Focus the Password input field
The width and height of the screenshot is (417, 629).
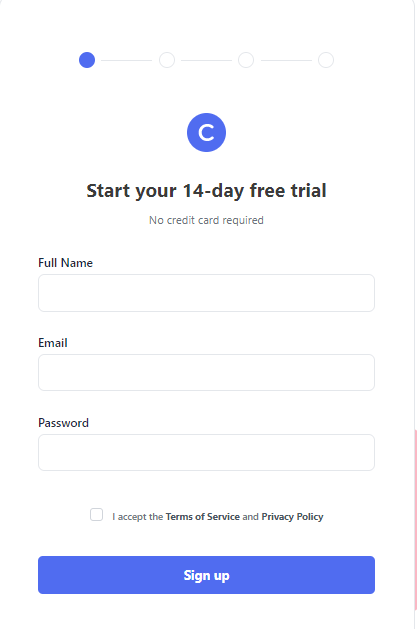tap(206, 452)
